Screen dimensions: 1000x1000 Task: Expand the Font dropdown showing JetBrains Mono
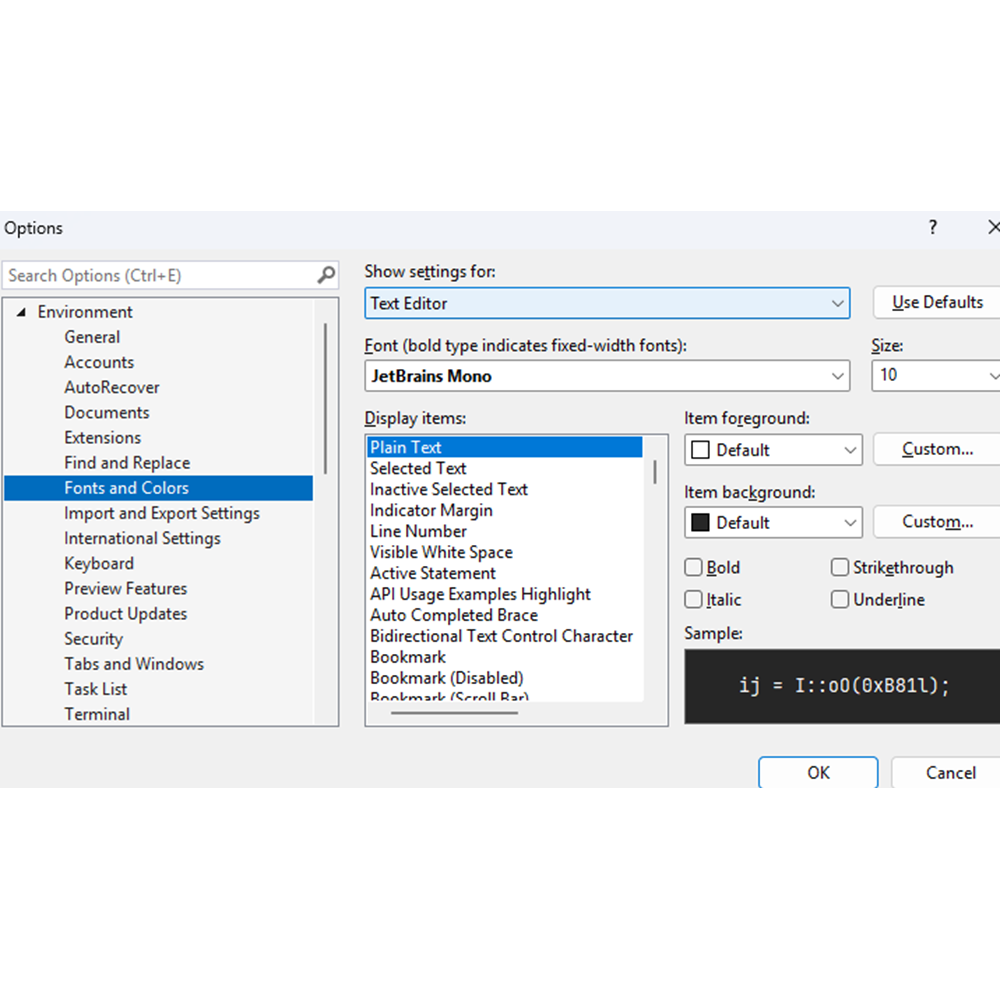pos(837,376)
